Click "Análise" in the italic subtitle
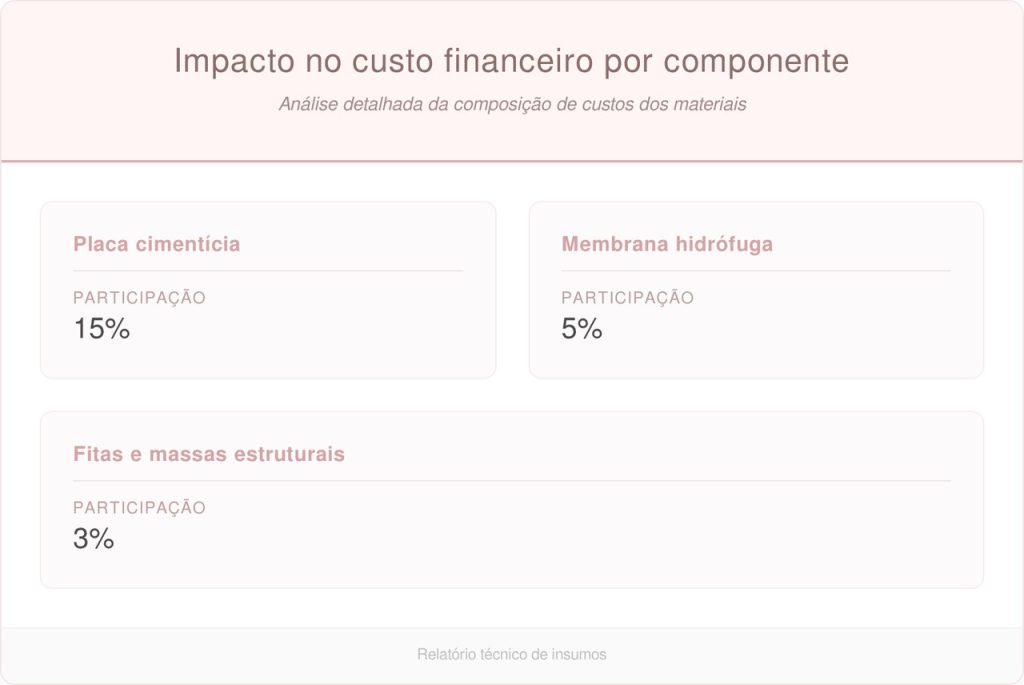 coord(305,104)
